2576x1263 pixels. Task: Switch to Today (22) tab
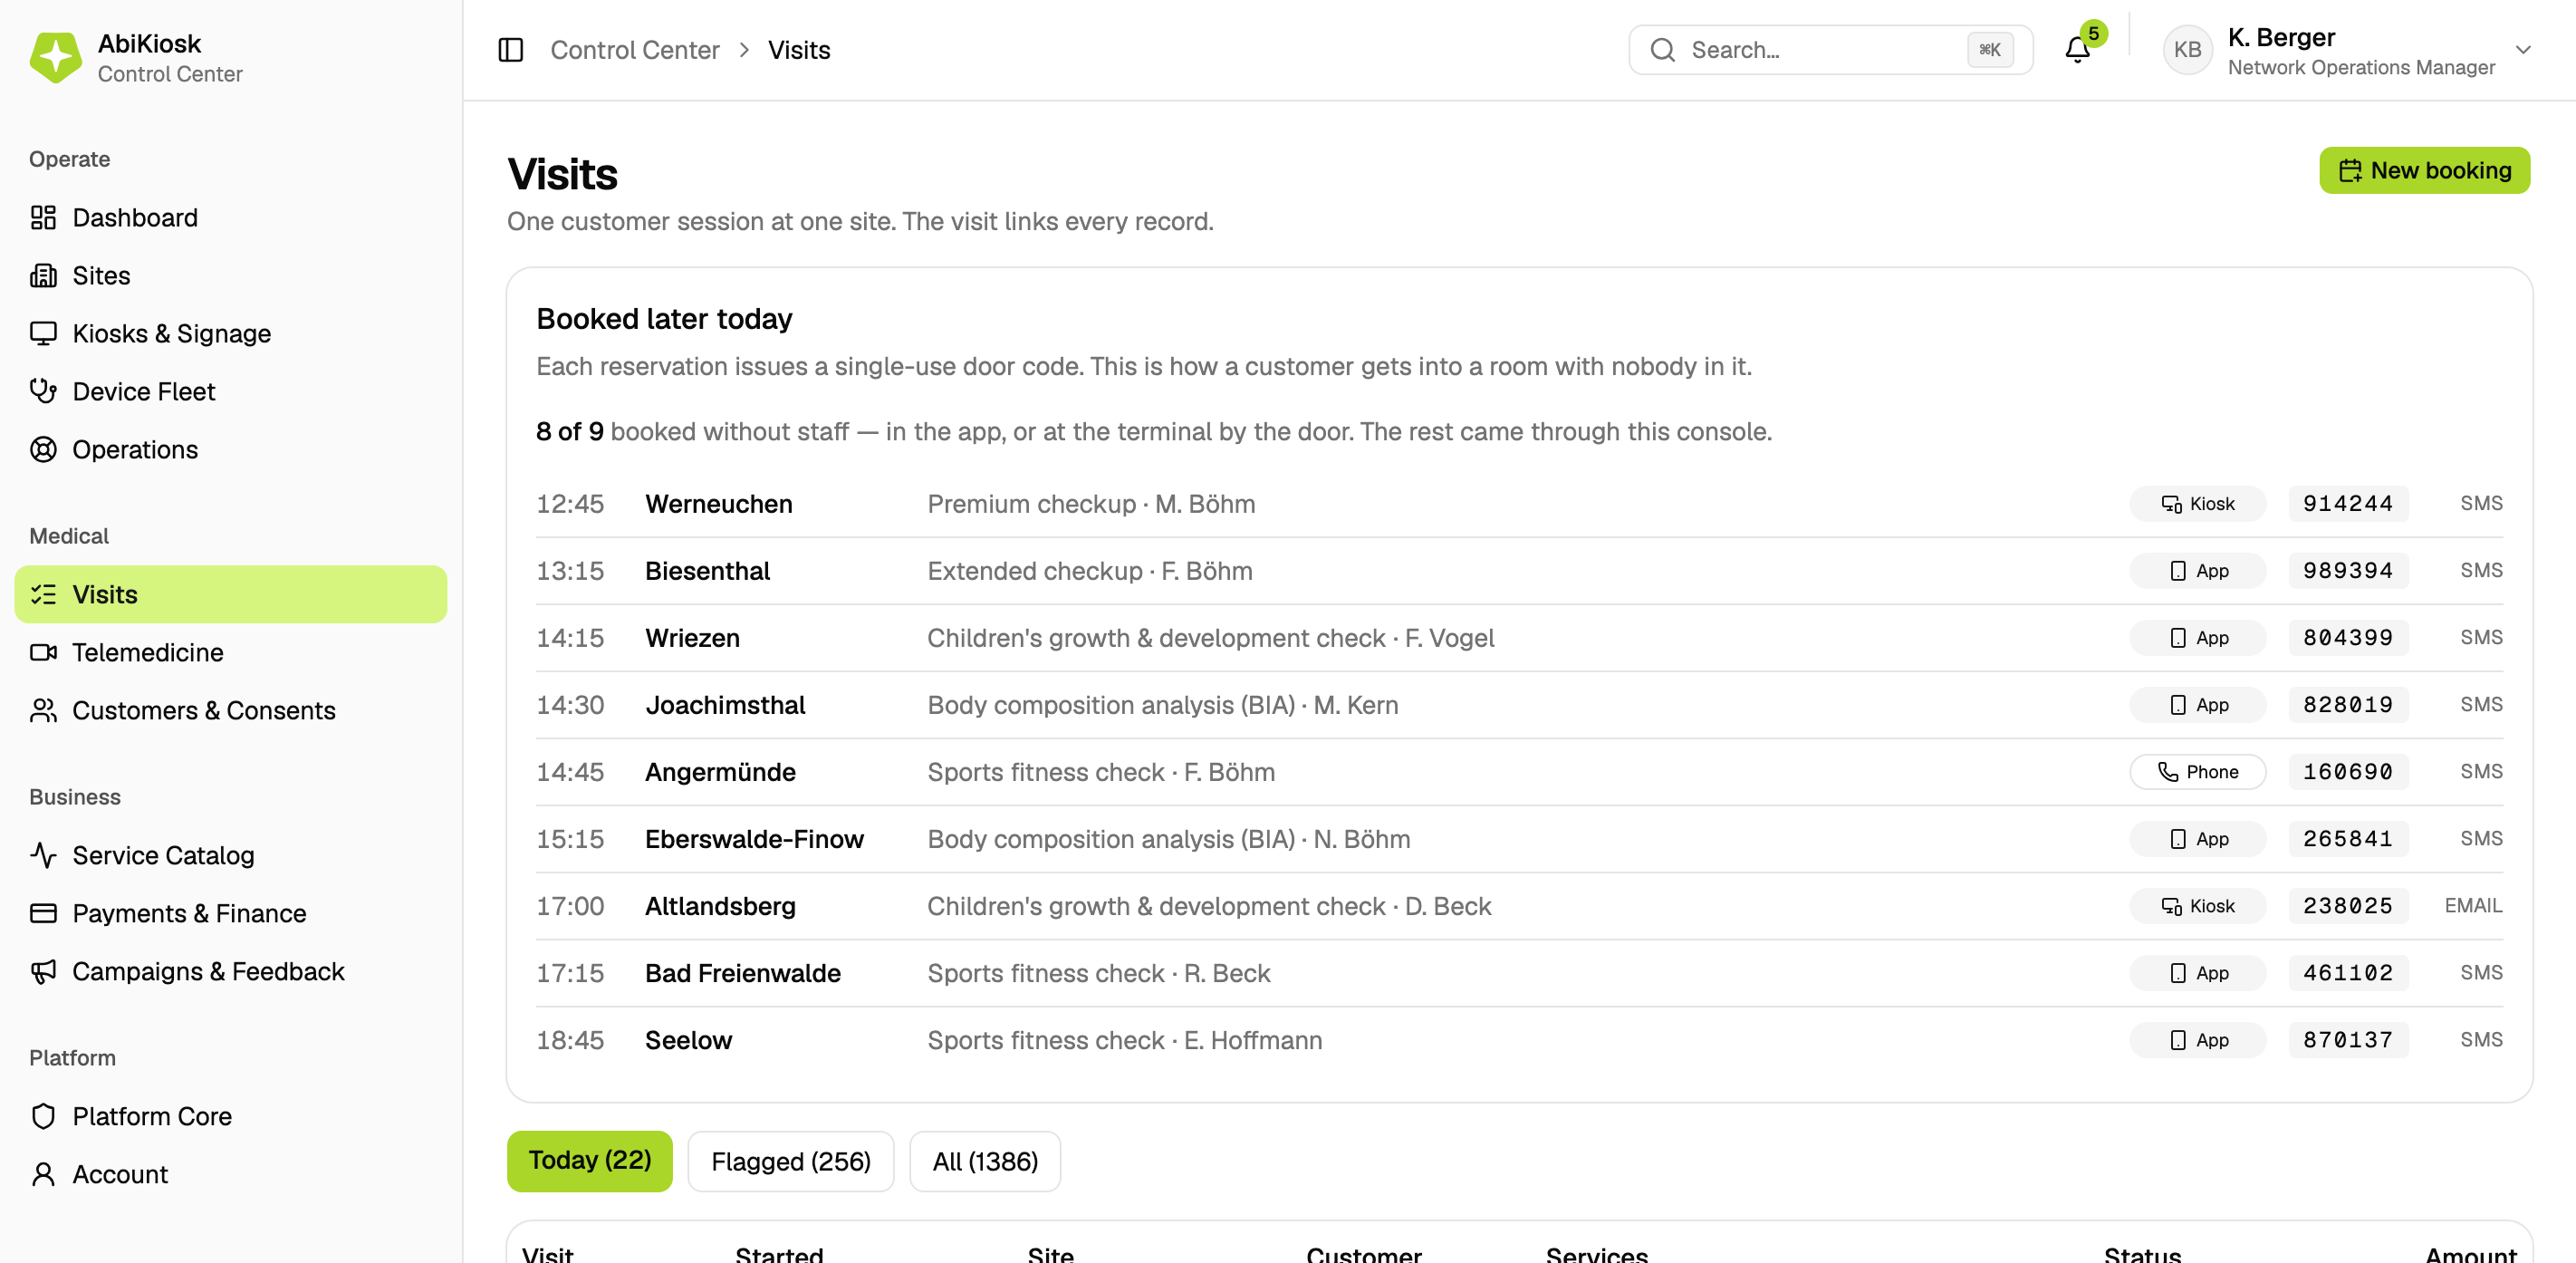[x=589, y=1161]
